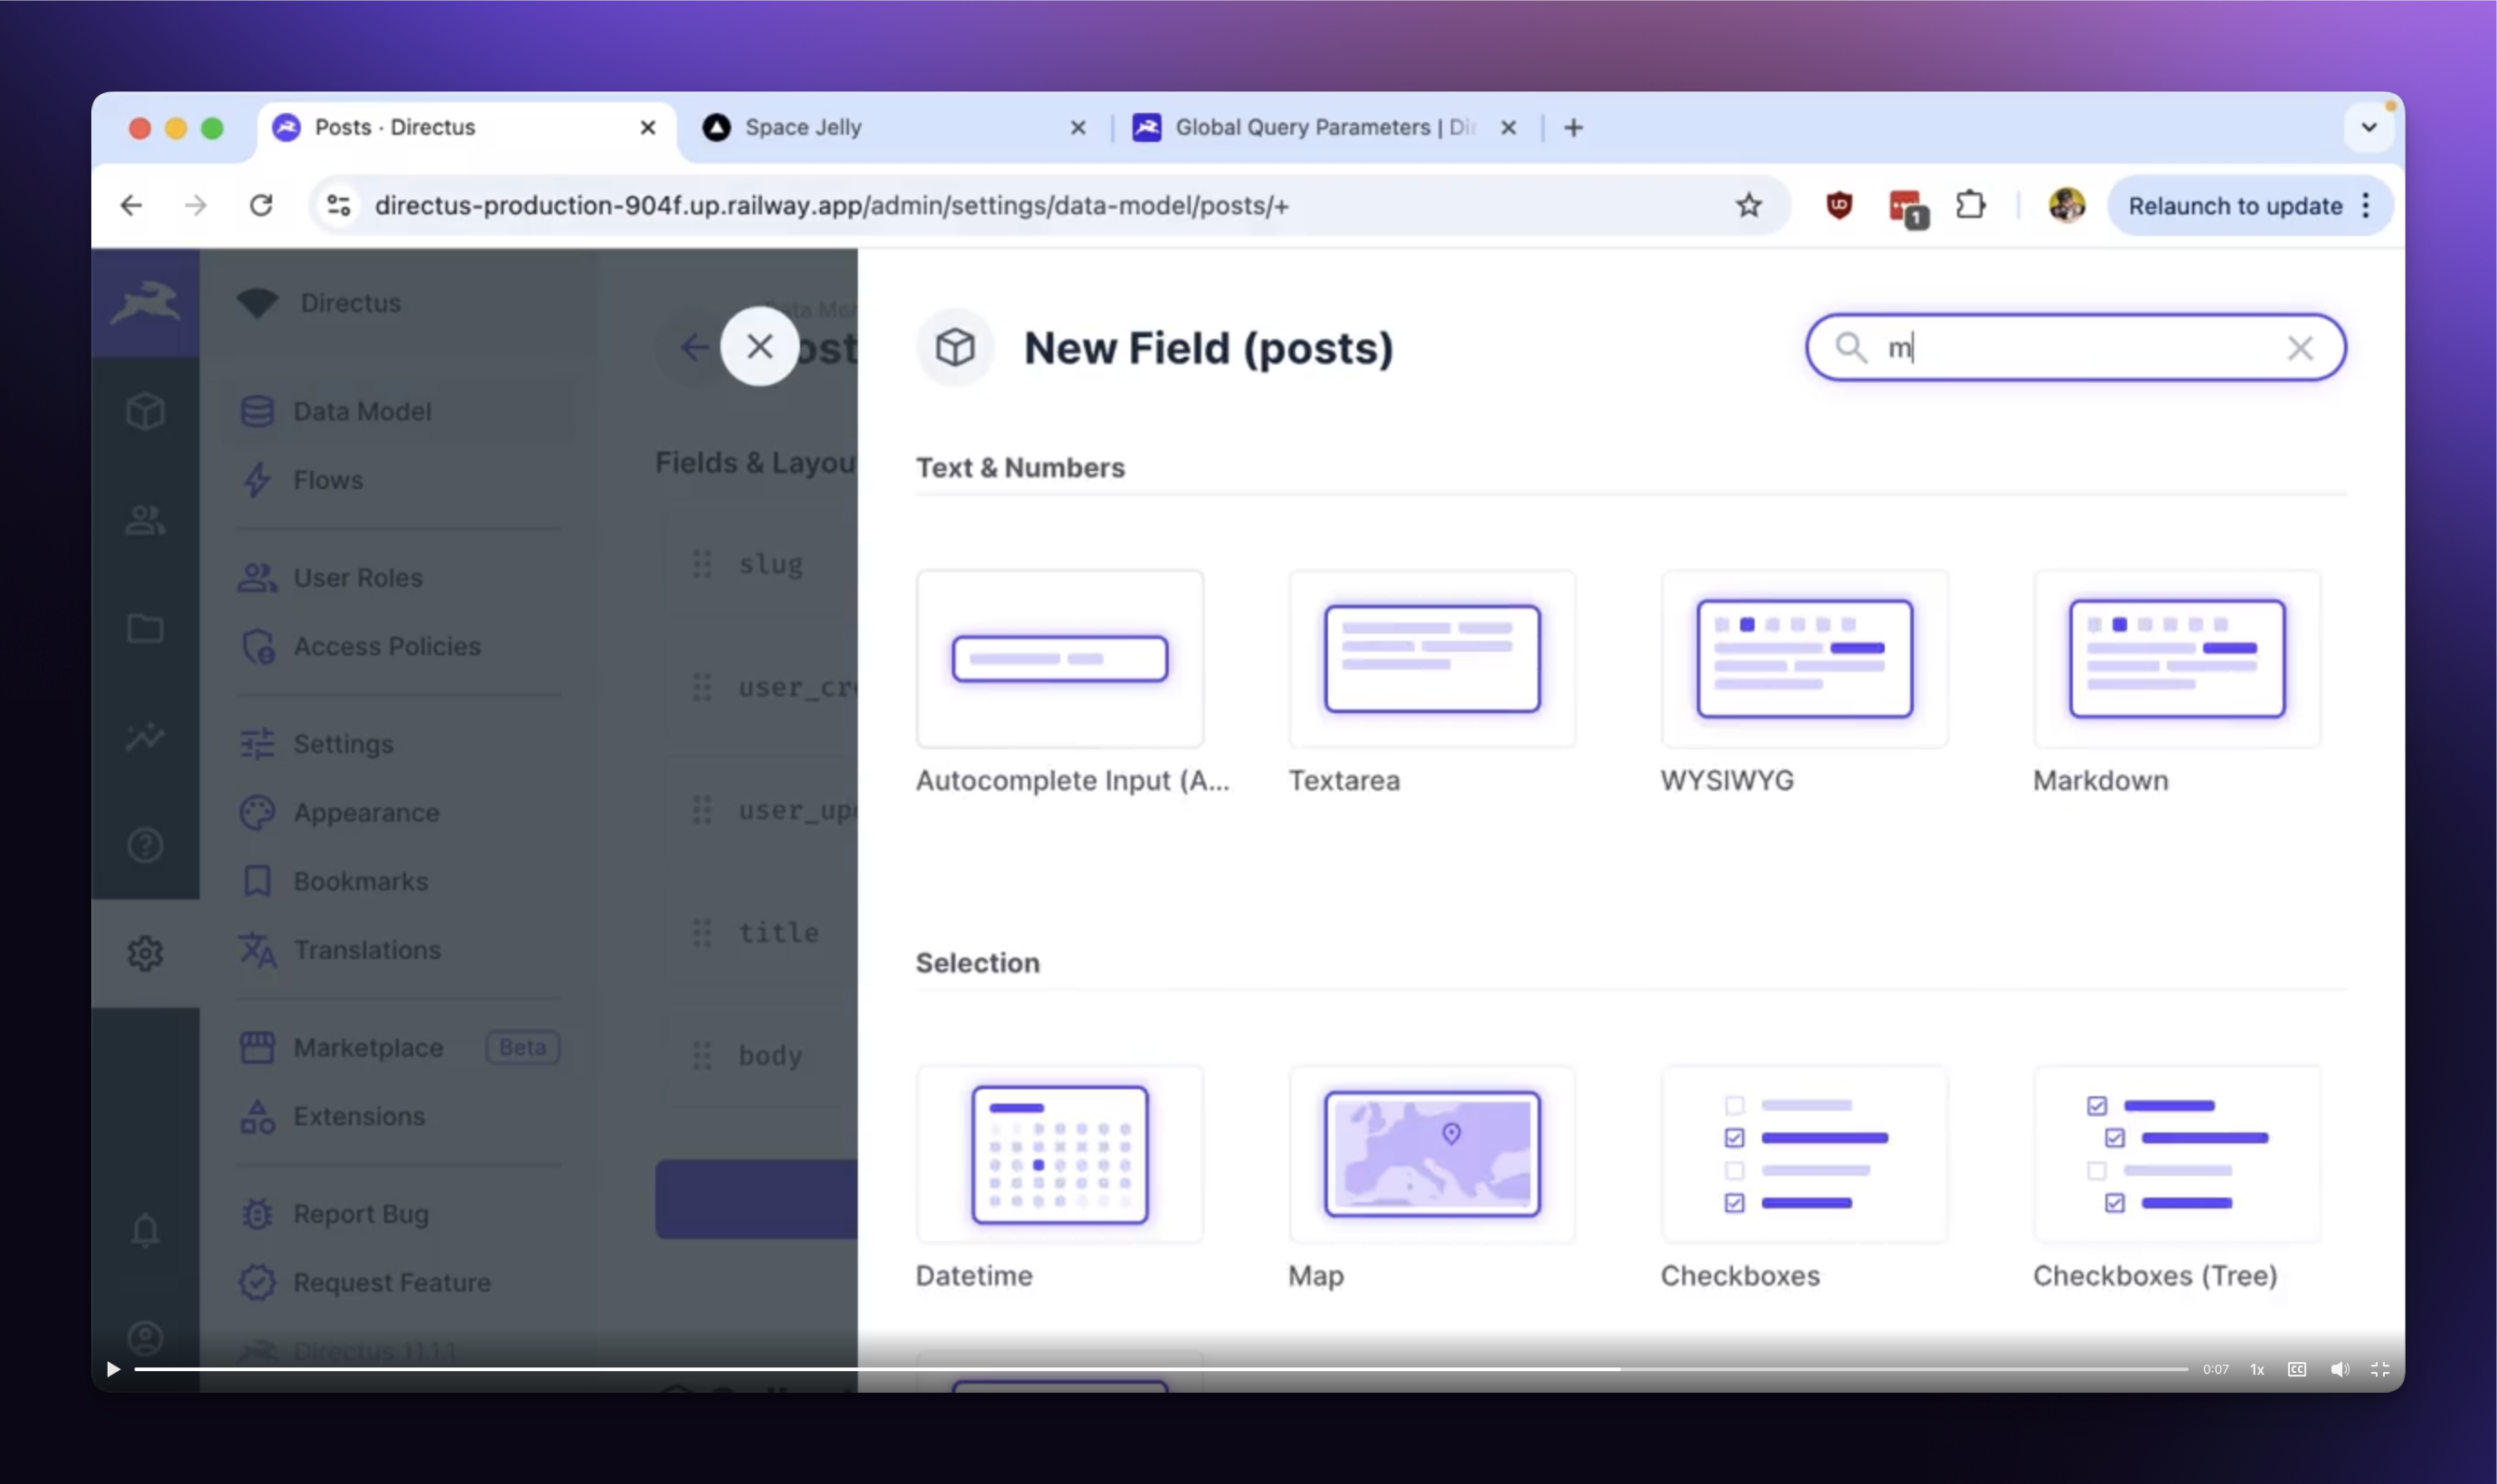Click the drag handle for the title field
2497x1484 pixels.
(702, 933)
